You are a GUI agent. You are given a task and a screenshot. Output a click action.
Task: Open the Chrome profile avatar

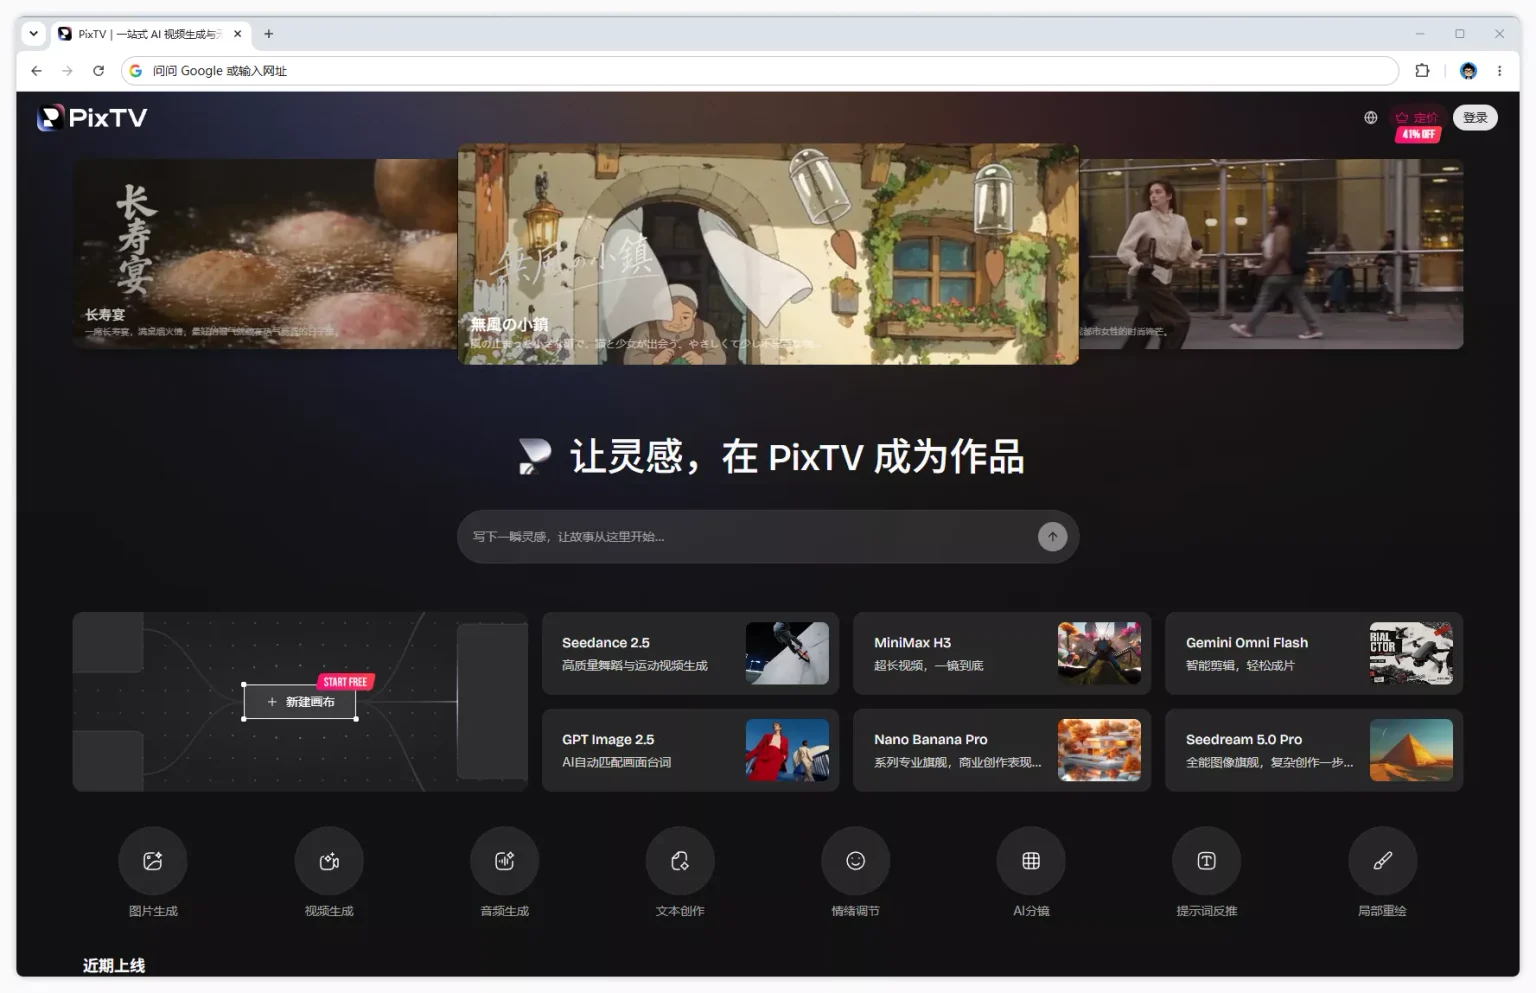point(1468,71)
